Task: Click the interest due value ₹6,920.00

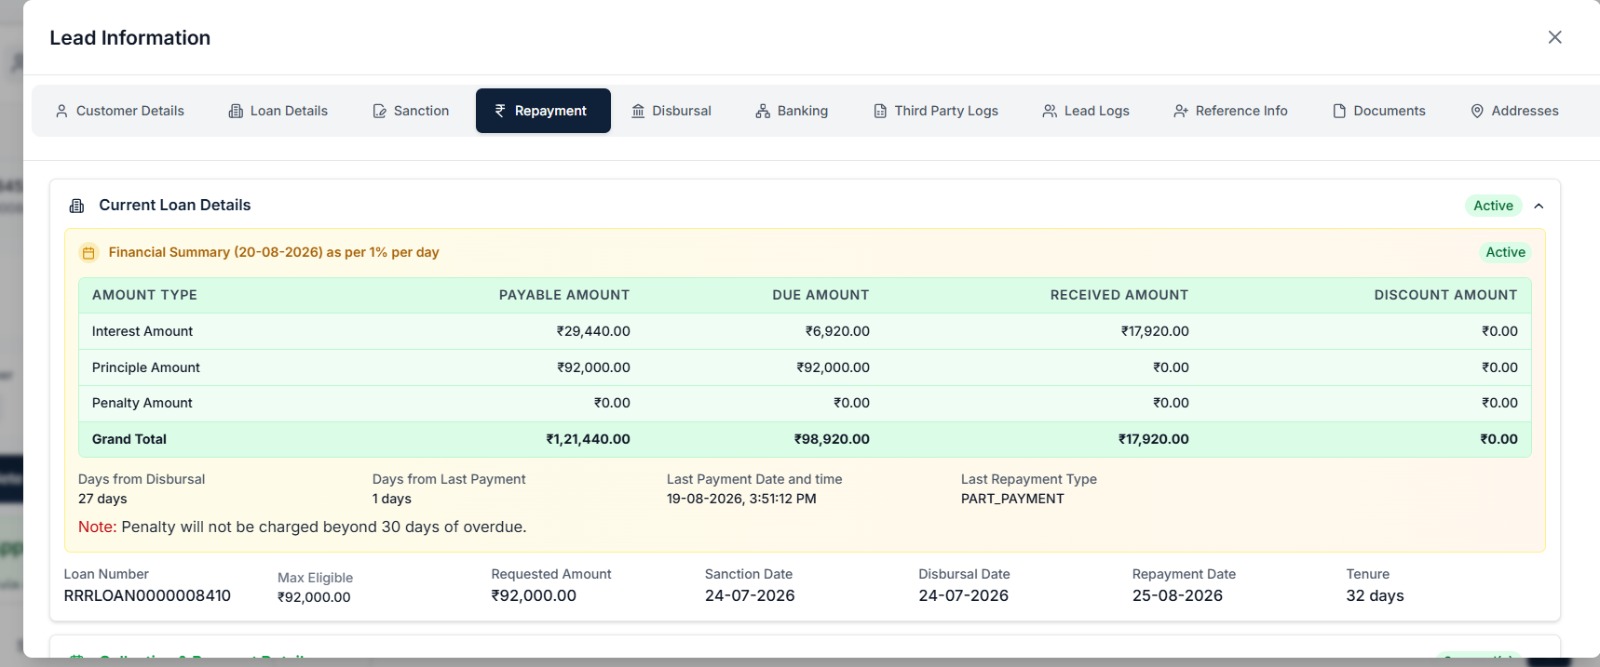Action: click(837, 332)
